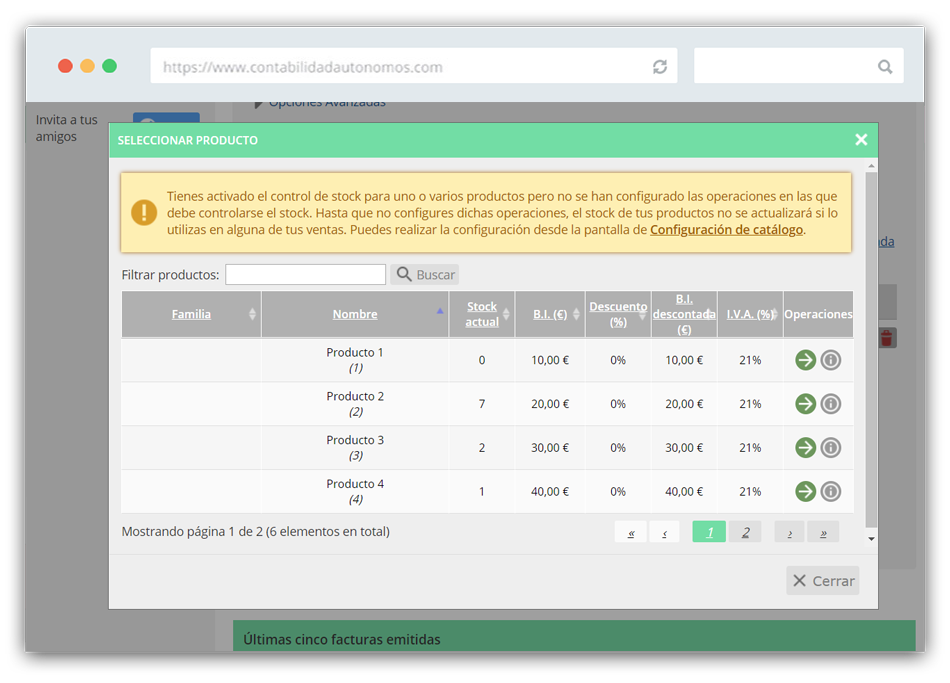The width and height of the screenshot is (950, 683).
Task: Click the Cerrar button
Action: (x=823, y=581)
